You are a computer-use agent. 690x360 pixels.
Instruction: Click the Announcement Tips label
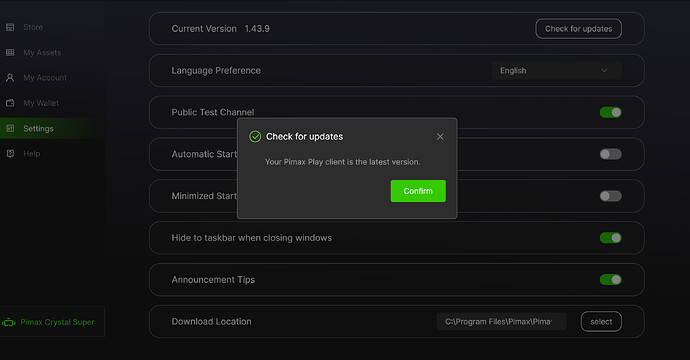(213, 280)
